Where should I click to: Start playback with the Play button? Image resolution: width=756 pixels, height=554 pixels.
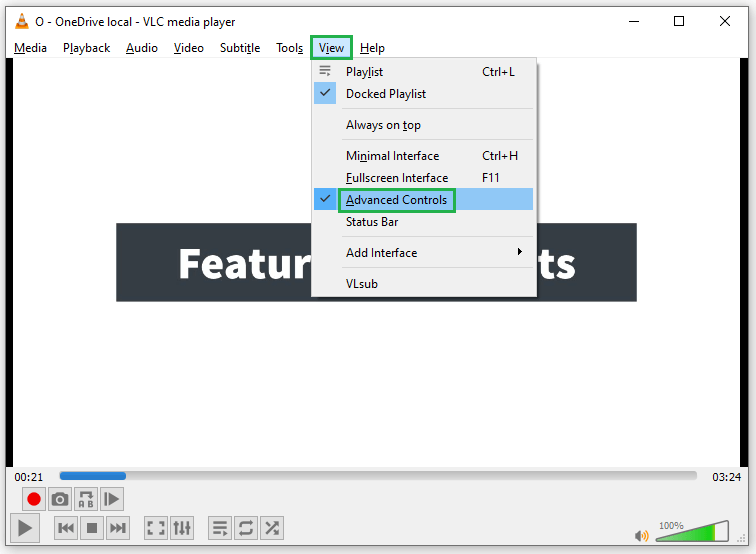tap(25, 528)
